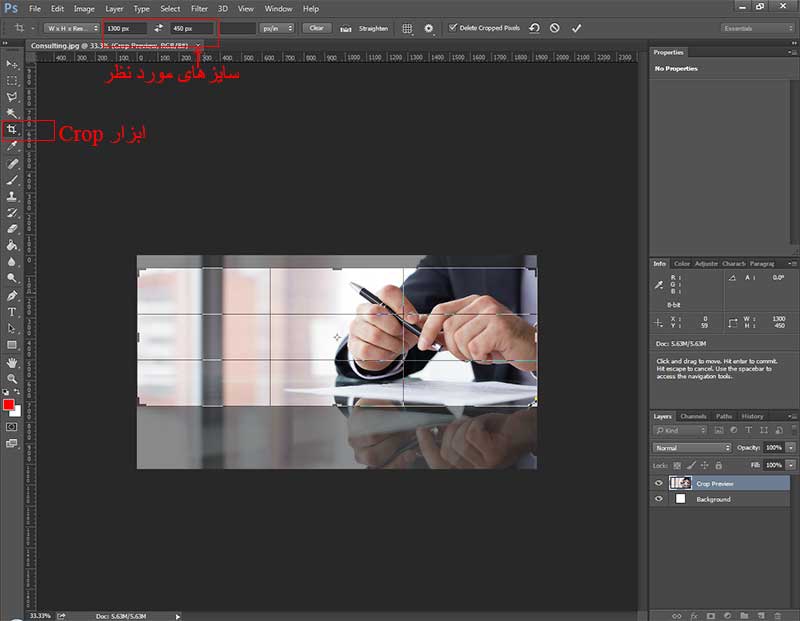Click the Clear button
The image size is (800, 621).
click(316, 28)
